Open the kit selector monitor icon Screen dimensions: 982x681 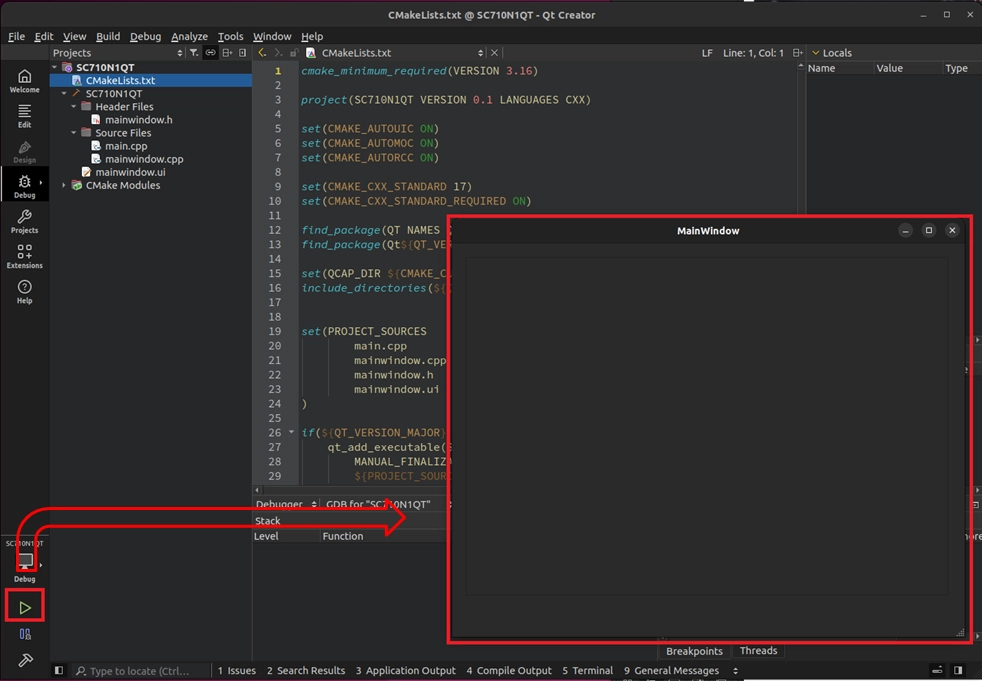(x=25, y=562)
